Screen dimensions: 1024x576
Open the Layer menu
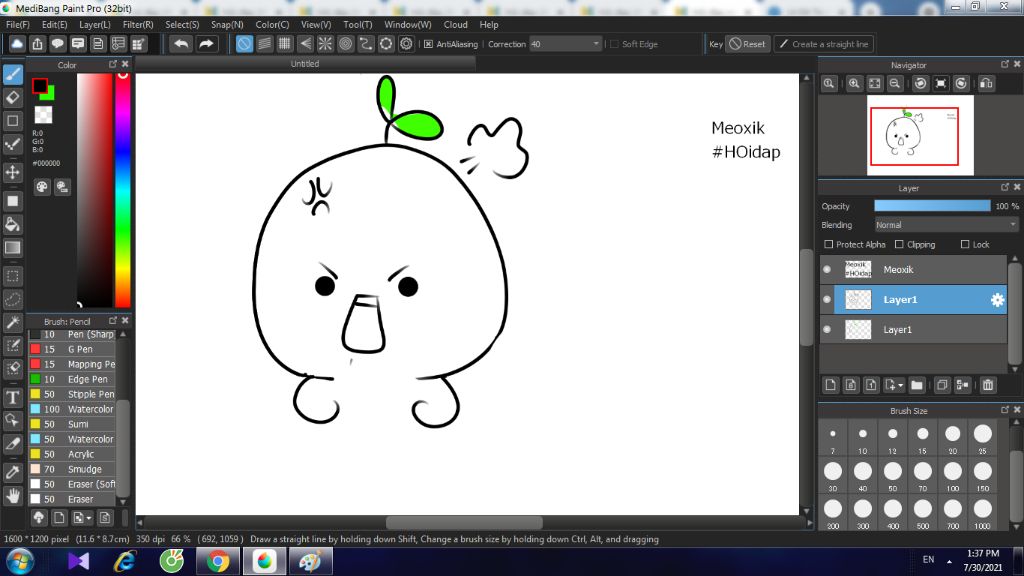tap(95, 25)
